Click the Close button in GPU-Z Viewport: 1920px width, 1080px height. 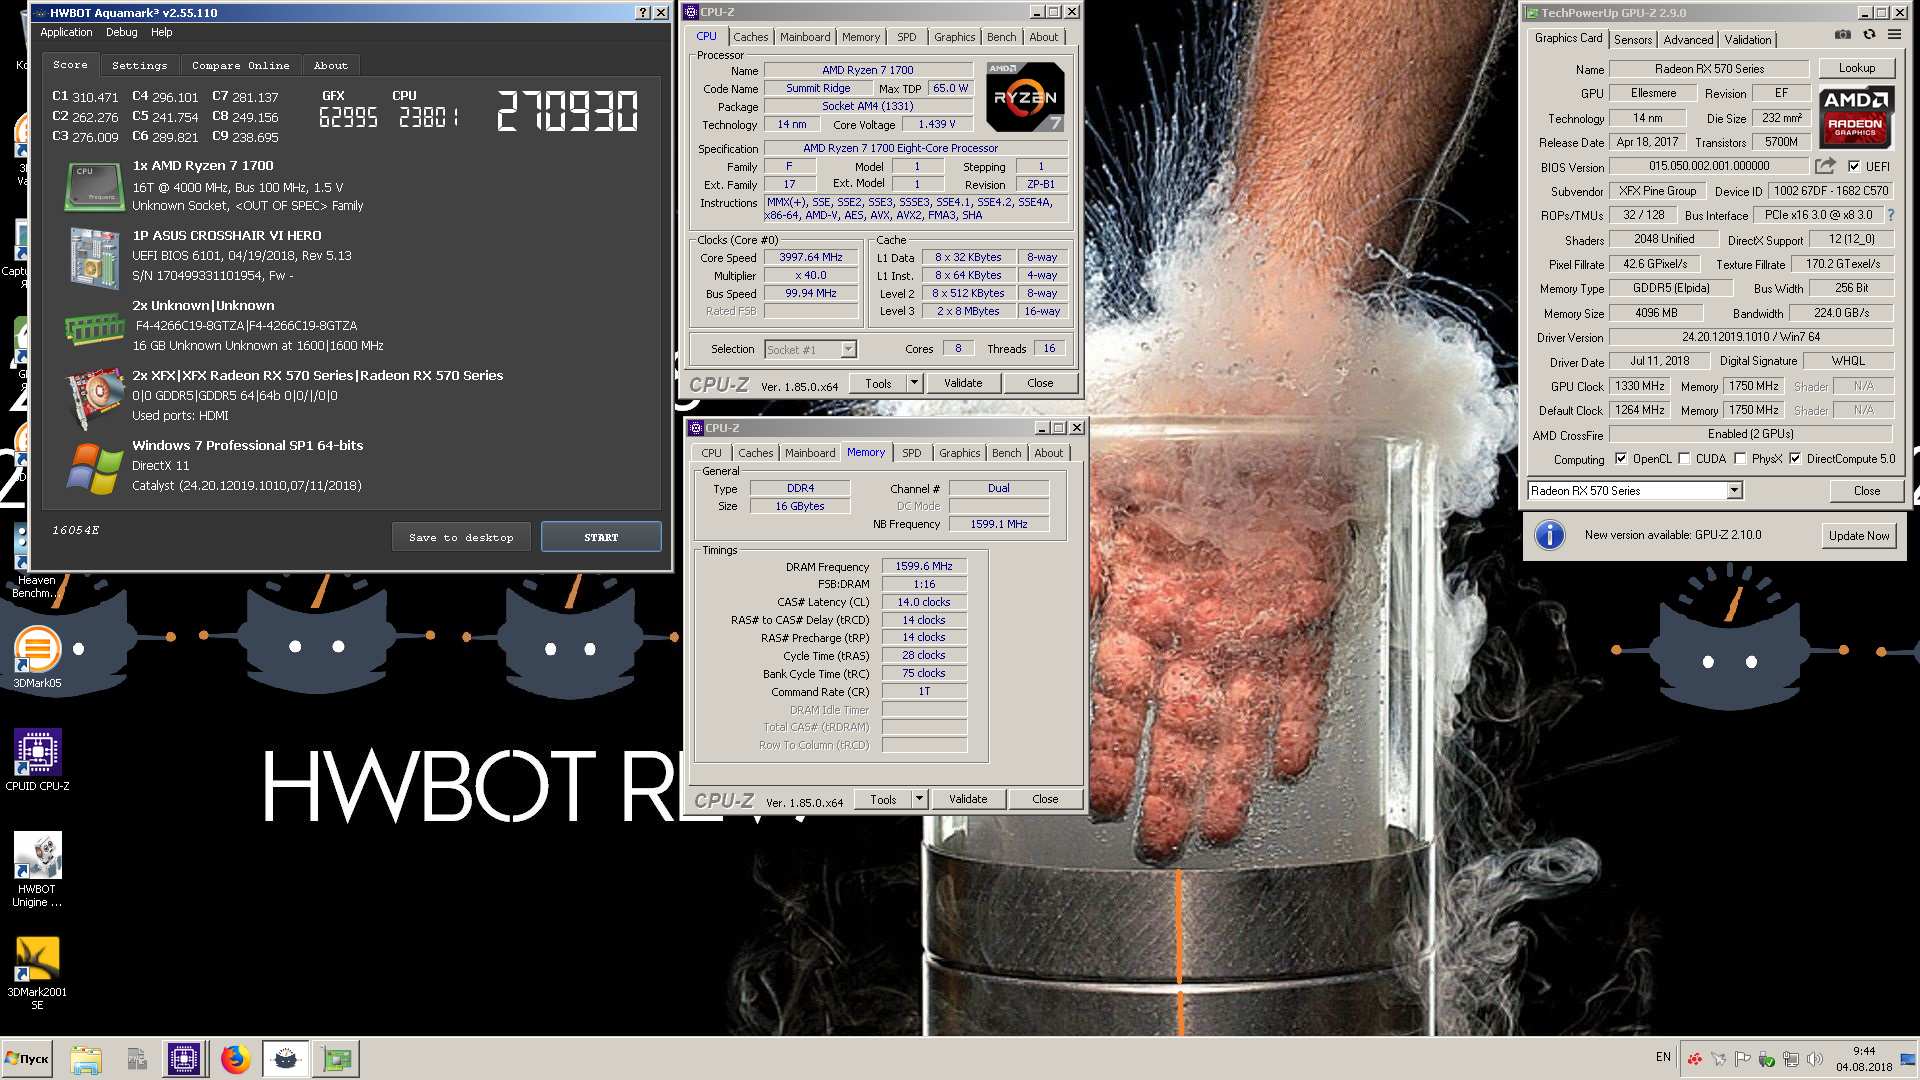click(x=1867, y=491)
